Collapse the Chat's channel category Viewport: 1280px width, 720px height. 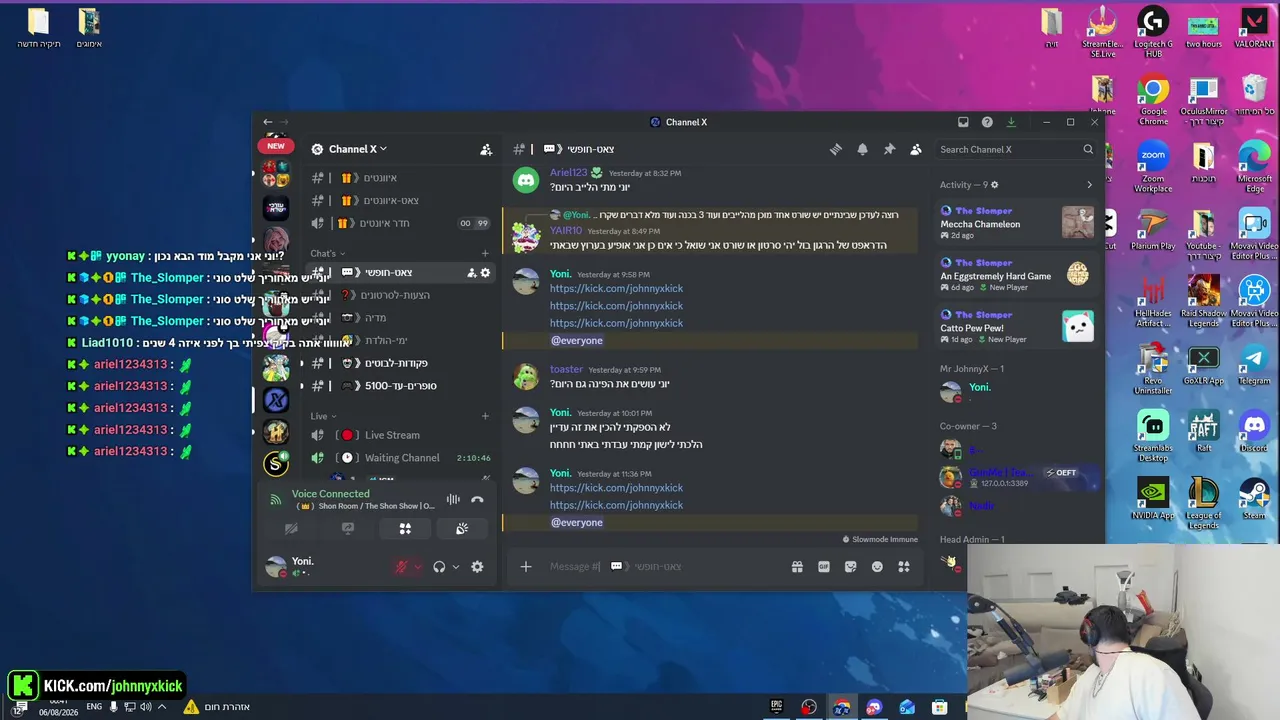328,254
